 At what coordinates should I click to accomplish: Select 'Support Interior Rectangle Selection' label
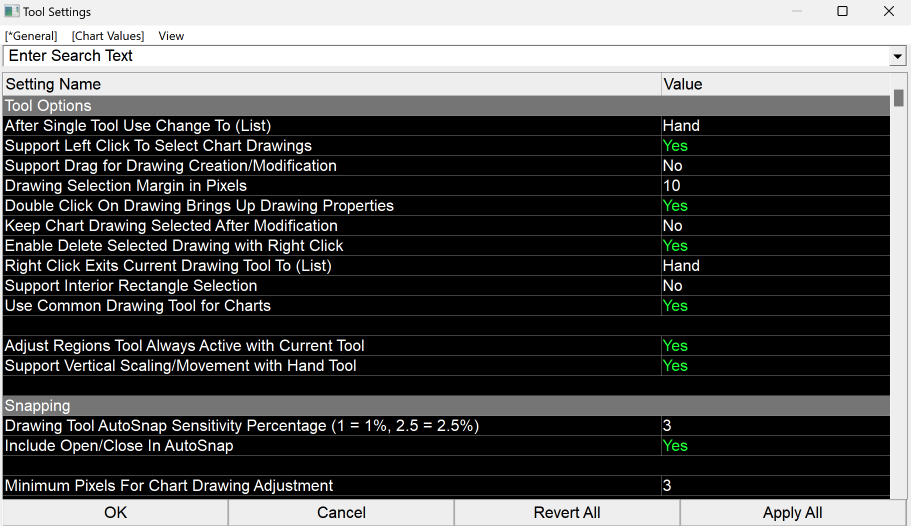tap(131, 286)
